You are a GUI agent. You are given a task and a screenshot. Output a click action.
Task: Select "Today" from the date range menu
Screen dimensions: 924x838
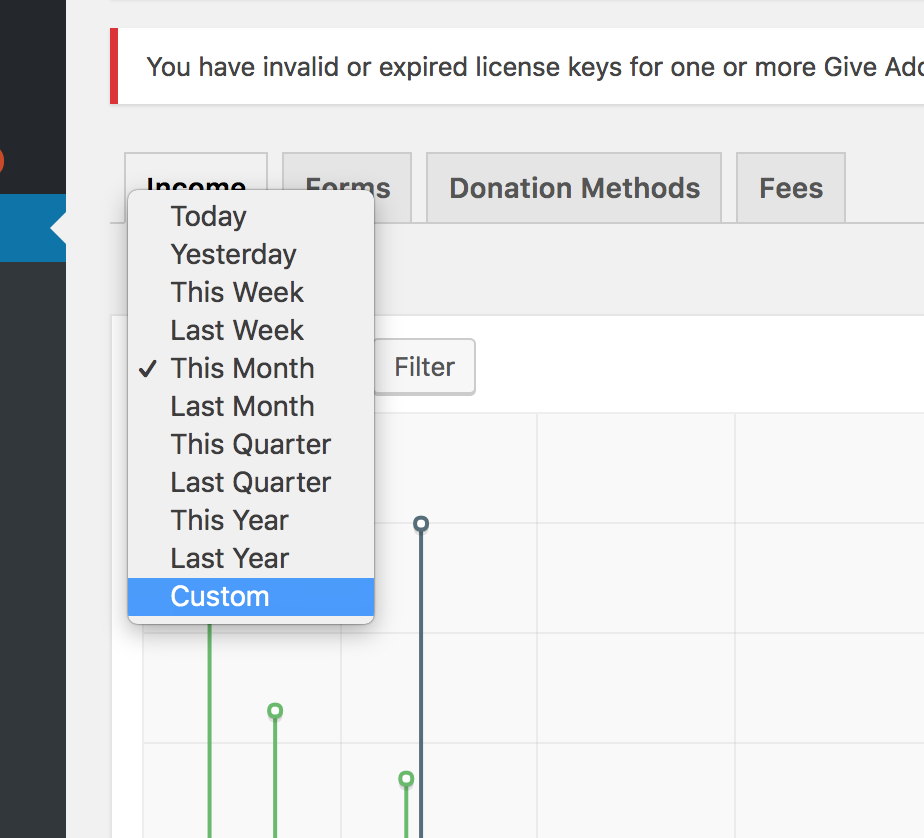pos(207,216)
